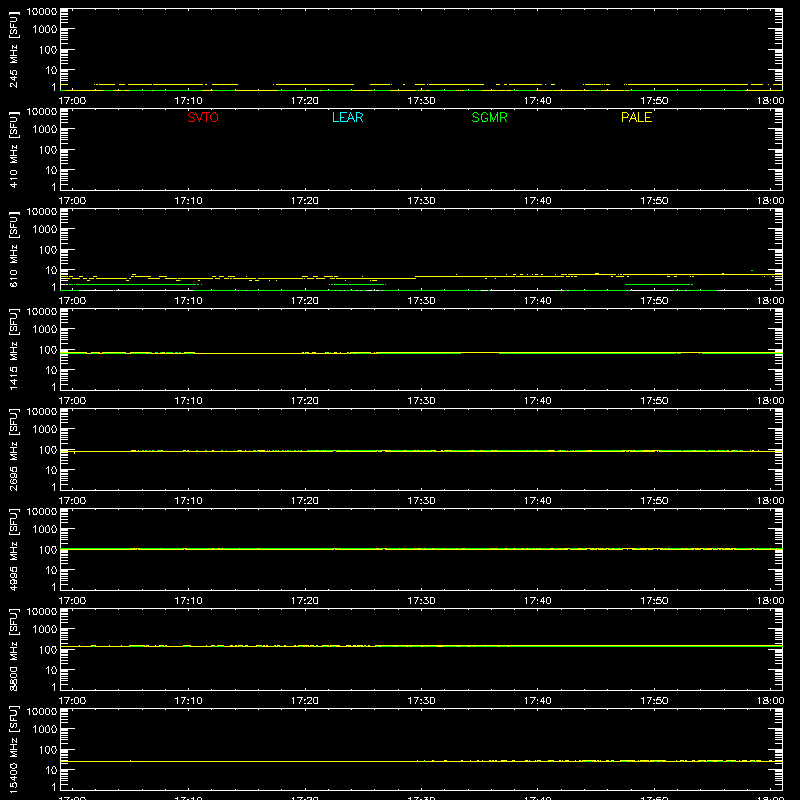Click the yellow flux trace in 8800 MHz plot
This screenshot has height=800, width=800.
tap(421, 646)
